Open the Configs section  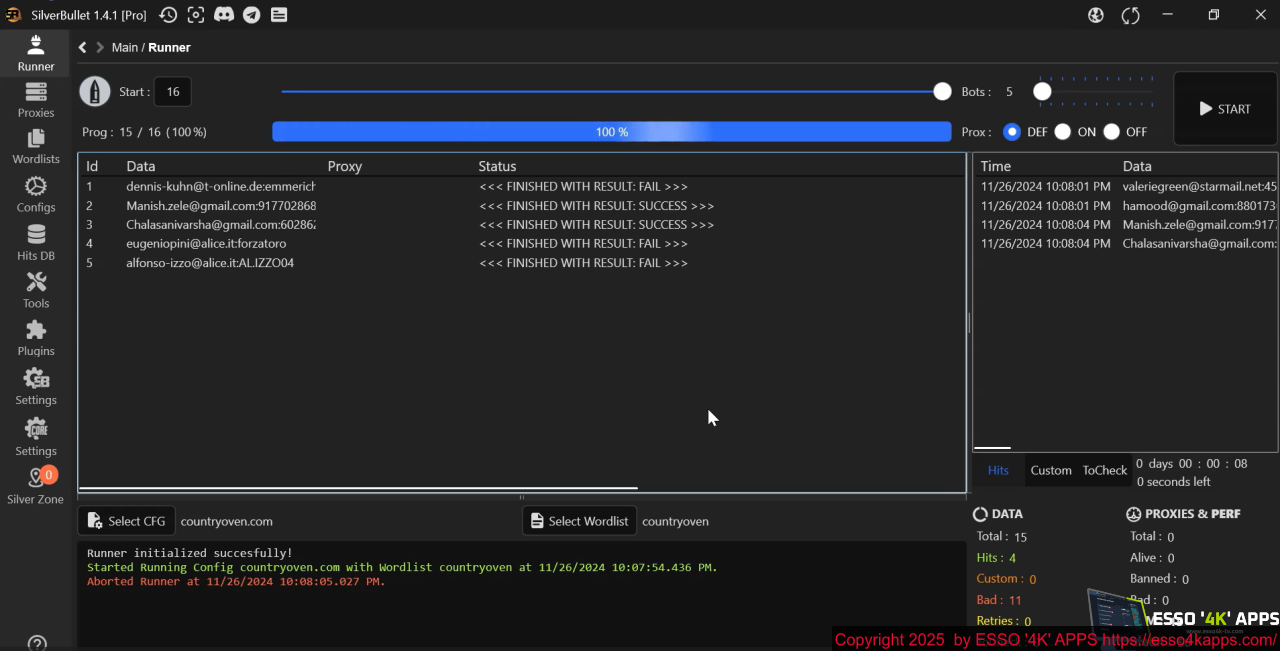(36, 195)
